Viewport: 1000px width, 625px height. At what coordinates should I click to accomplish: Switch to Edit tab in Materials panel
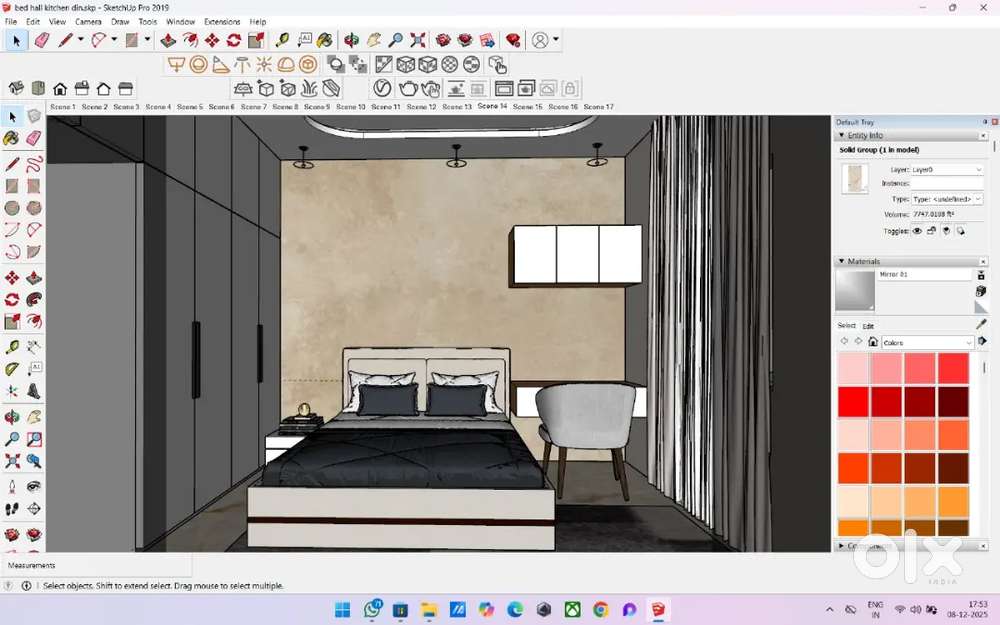tap(868, 326)
